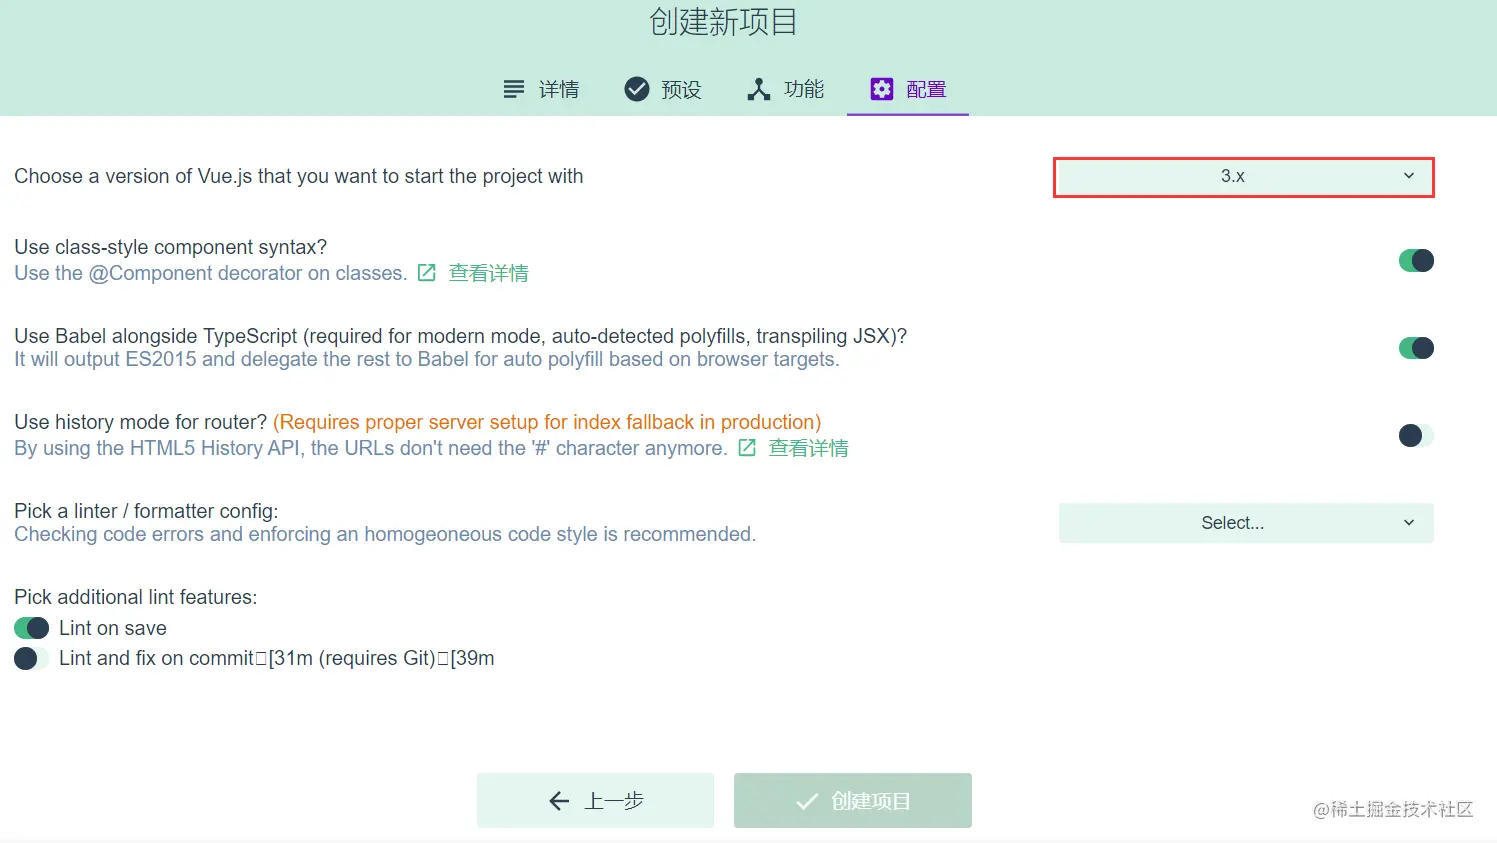This screenshot has width=1497, height=843.
Task: Open the 详情 tab
Action: [541, 89]
